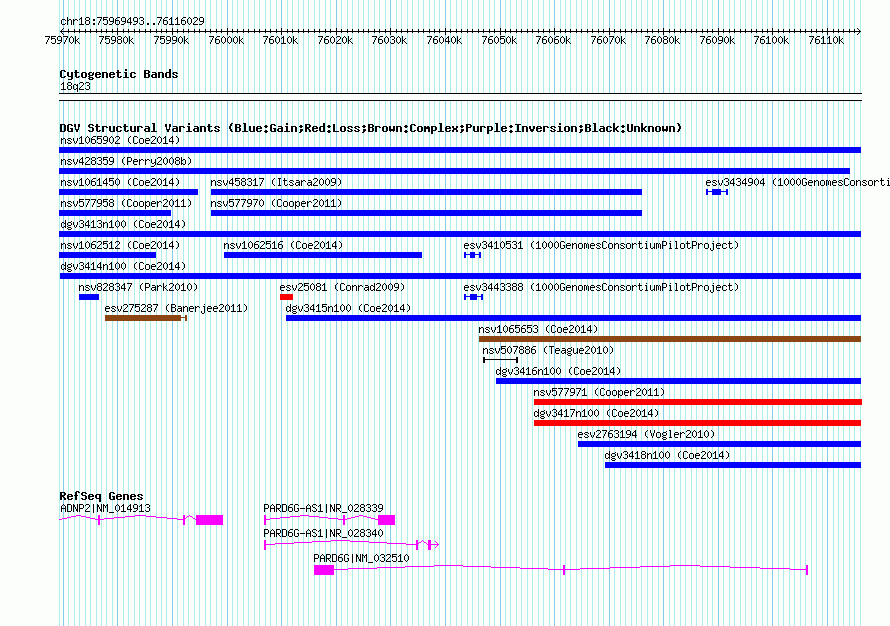Select the red esv25081 (Conrad2009) loss block
Viewport: 890px width, 626px height.
click(286, 297)
